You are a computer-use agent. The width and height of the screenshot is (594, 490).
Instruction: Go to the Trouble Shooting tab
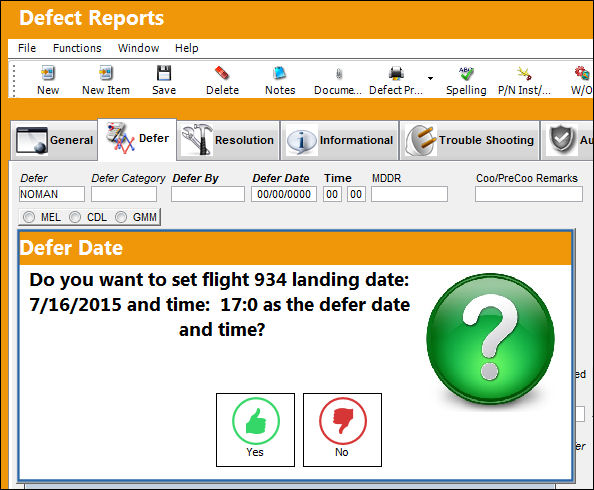[470, 140]
